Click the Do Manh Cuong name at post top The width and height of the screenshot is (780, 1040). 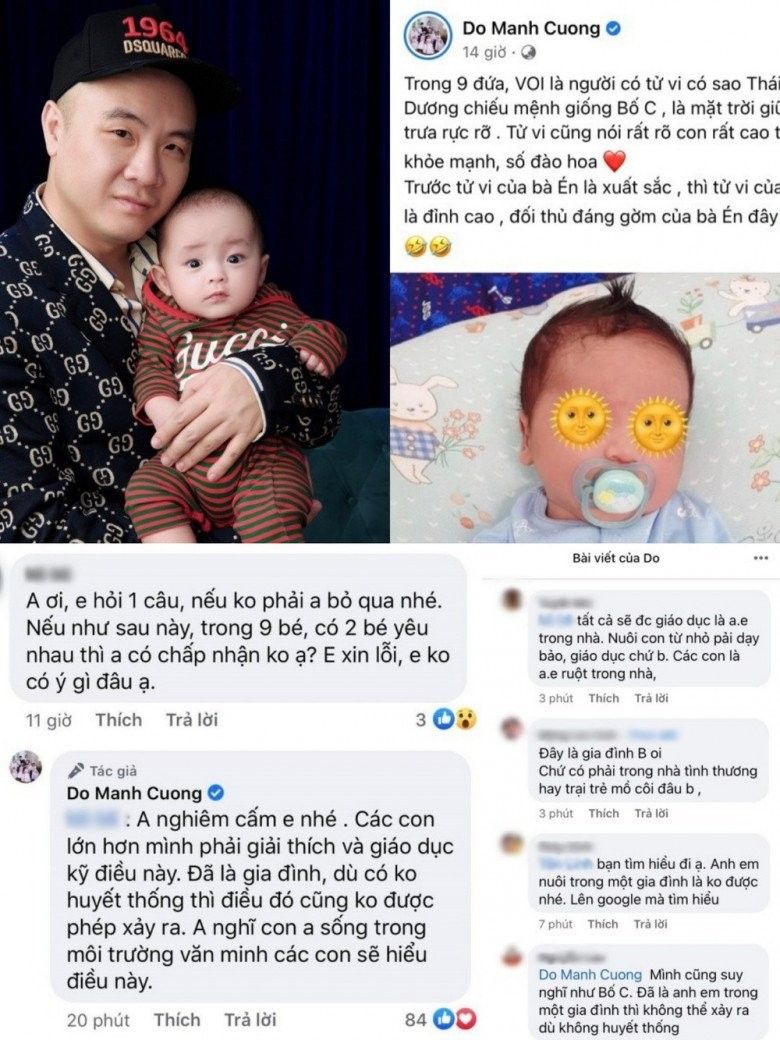pyautogui.click(x=531, y=28)
